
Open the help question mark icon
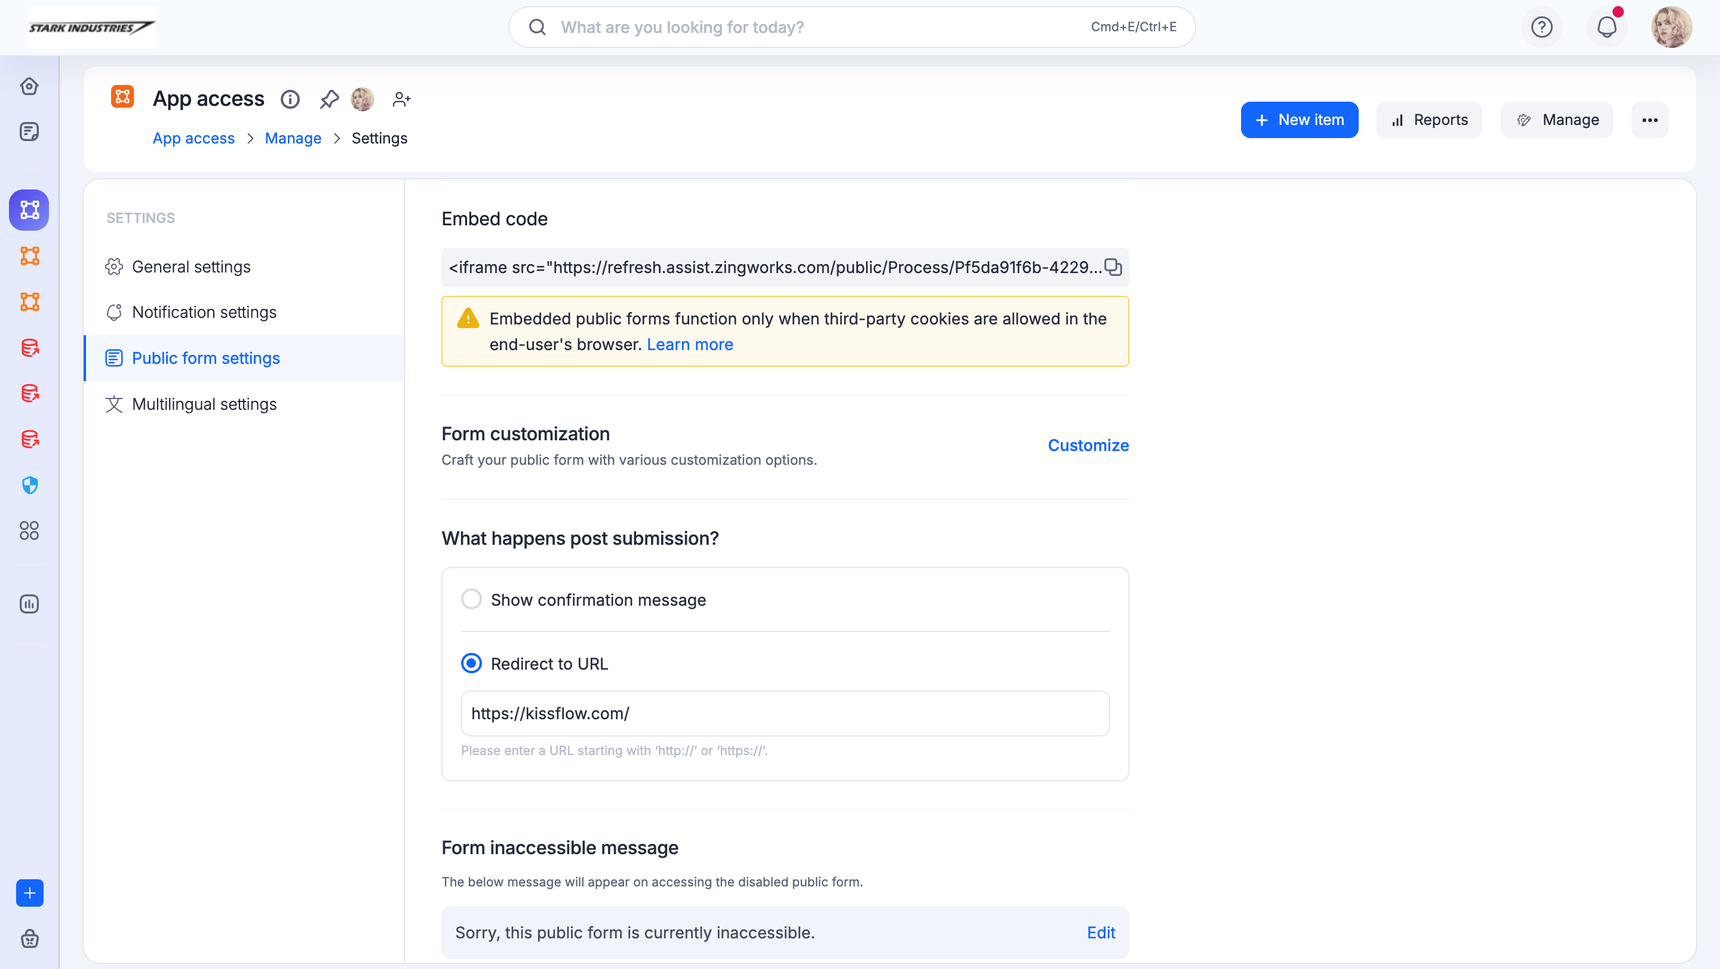point(1541,27)
